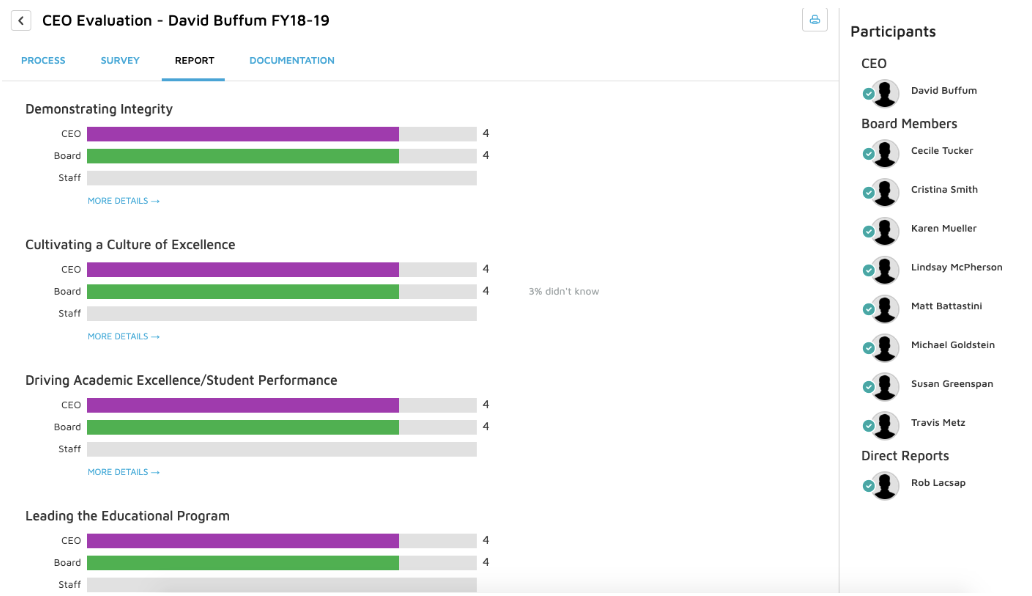Click David Buffum's profile avatar
Image resolution: width=1032 pixels, height=596 pixels.
coord(881,92)
